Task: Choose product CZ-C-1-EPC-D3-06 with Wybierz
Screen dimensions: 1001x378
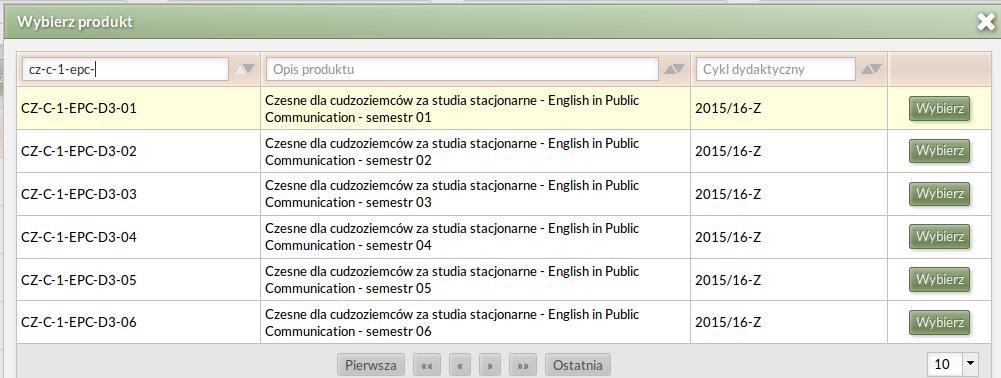Action: (940, 322)
